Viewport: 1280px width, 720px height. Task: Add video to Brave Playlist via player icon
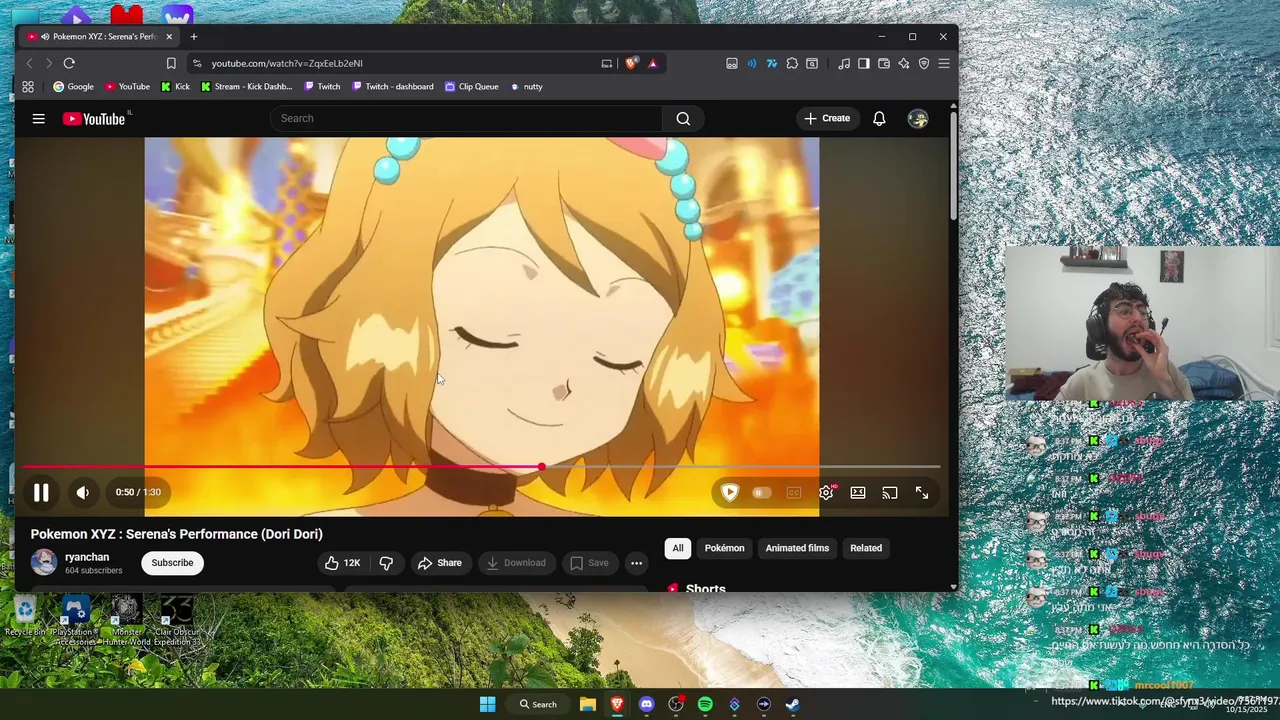(730, 492)
